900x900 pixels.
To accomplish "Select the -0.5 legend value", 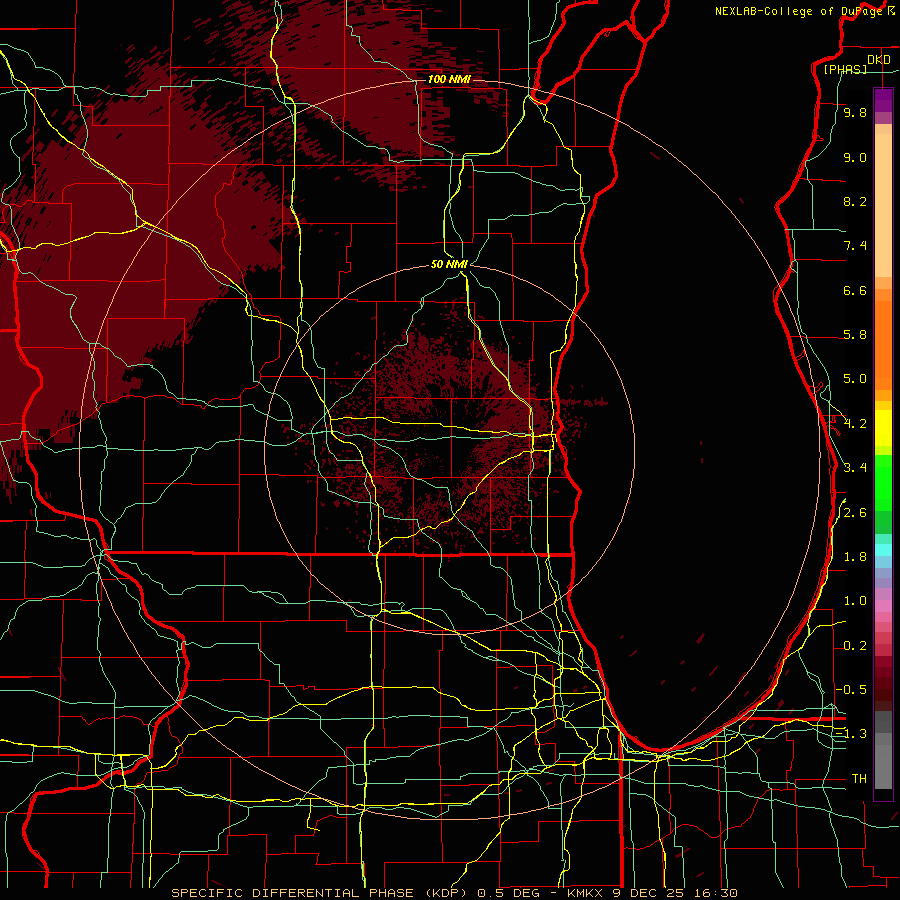I will pyautogui.click(x=852, y=690).
